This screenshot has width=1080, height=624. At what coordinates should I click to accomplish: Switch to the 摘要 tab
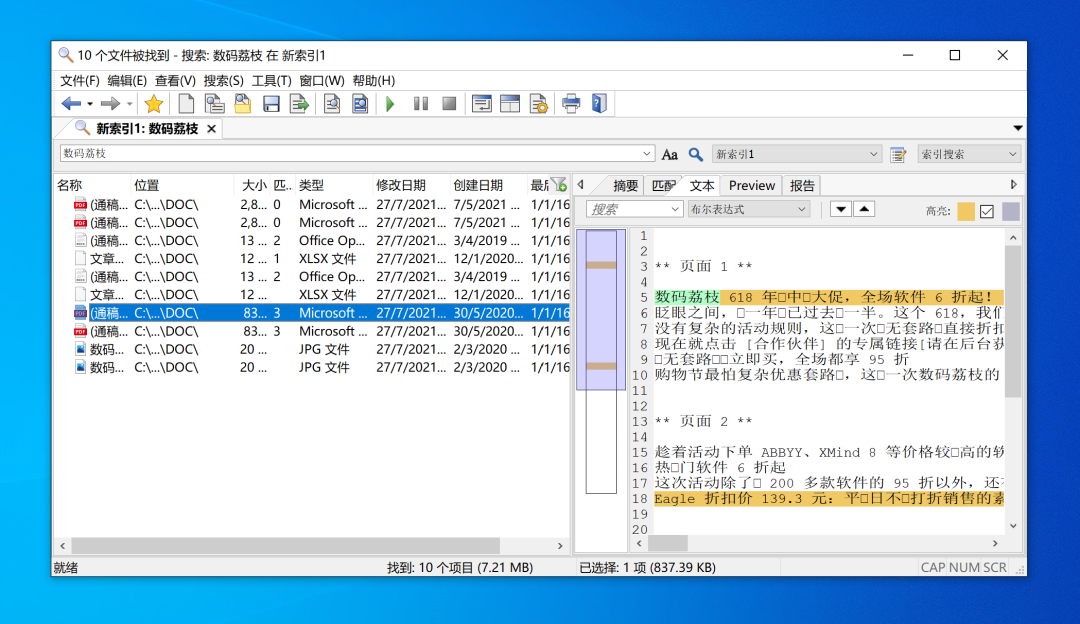pyautogui.click(x=625, y=185)
